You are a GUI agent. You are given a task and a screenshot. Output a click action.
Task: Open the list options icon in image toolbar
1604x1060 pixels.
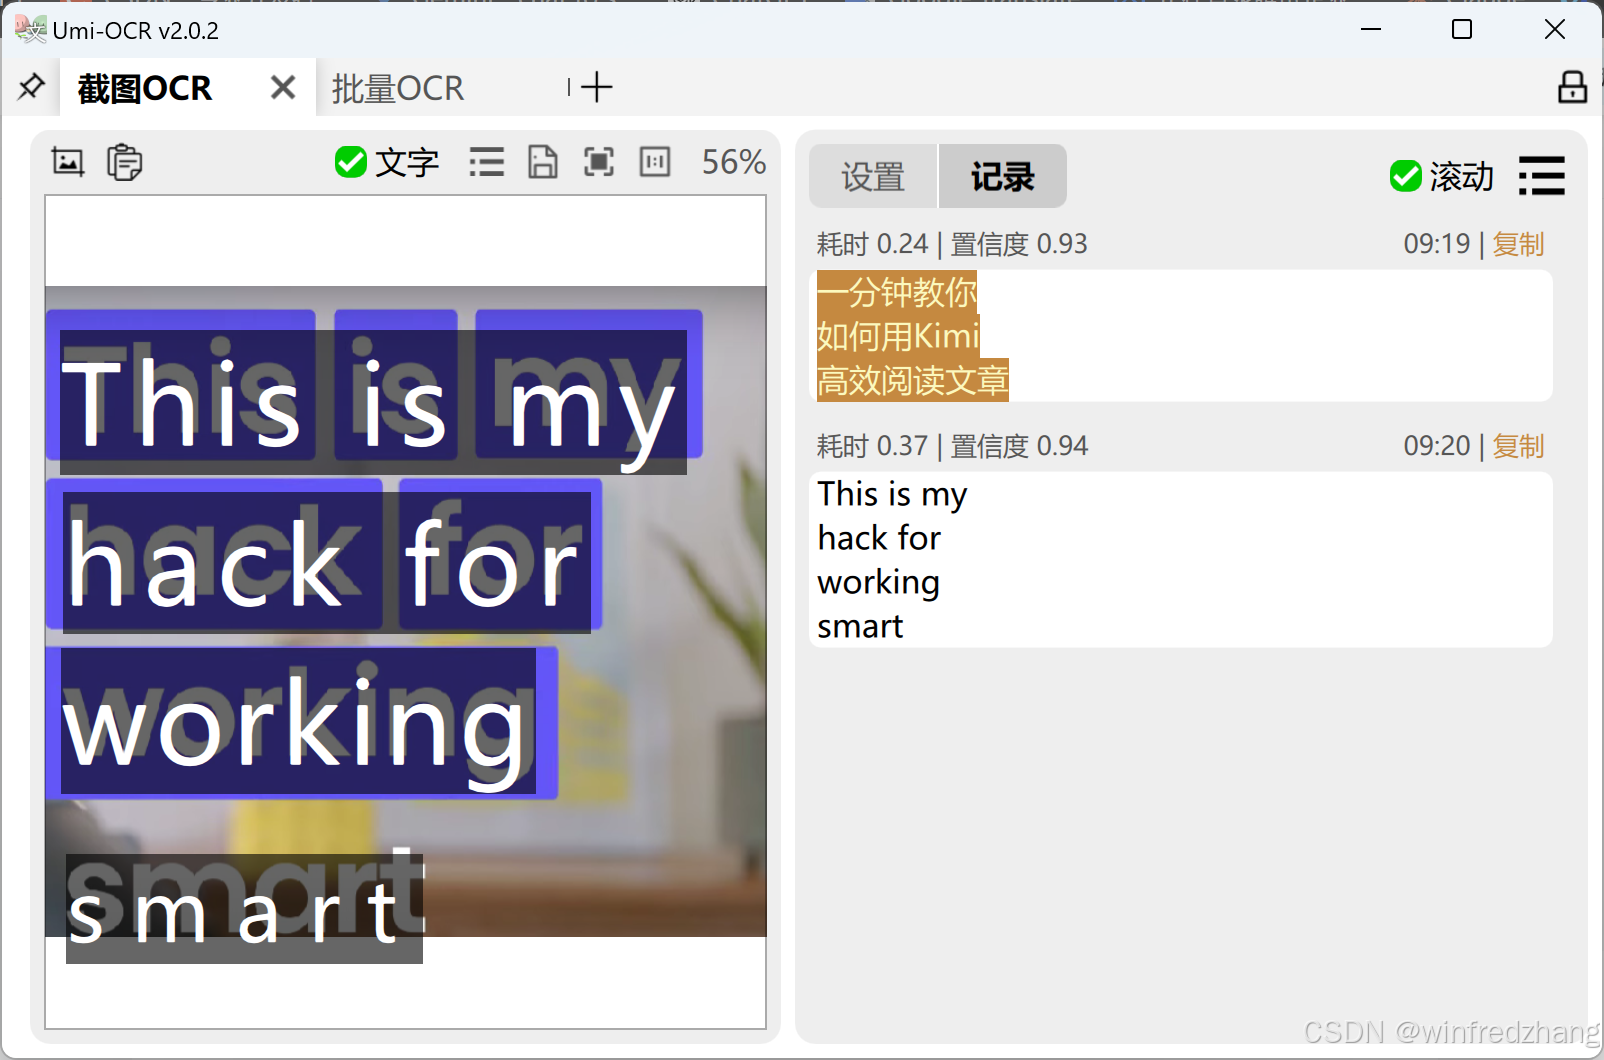(487, 162)
